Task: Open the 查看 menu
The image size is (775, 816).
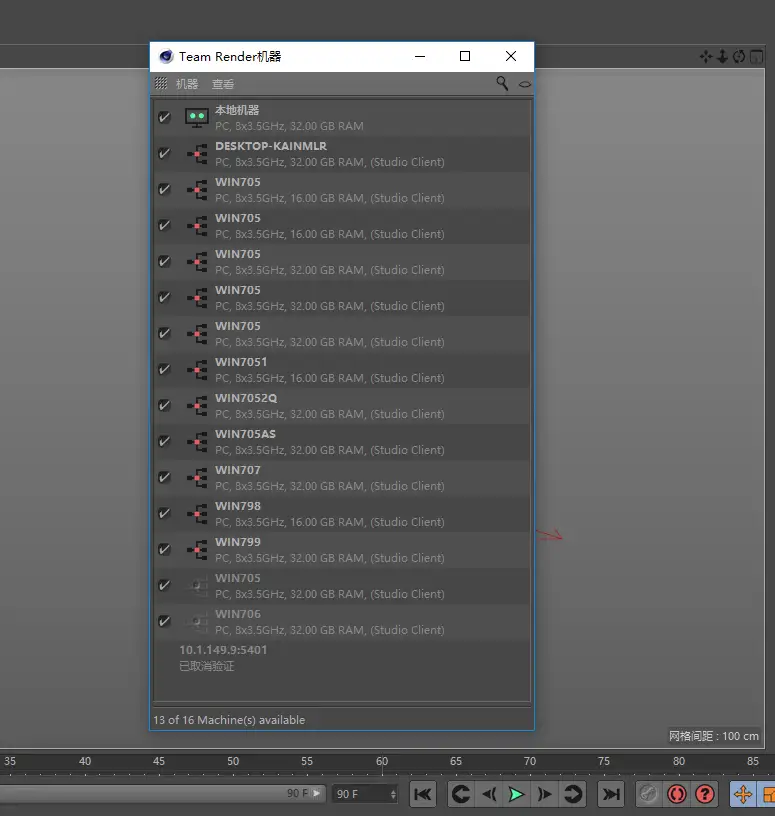Action: point(223,84)
